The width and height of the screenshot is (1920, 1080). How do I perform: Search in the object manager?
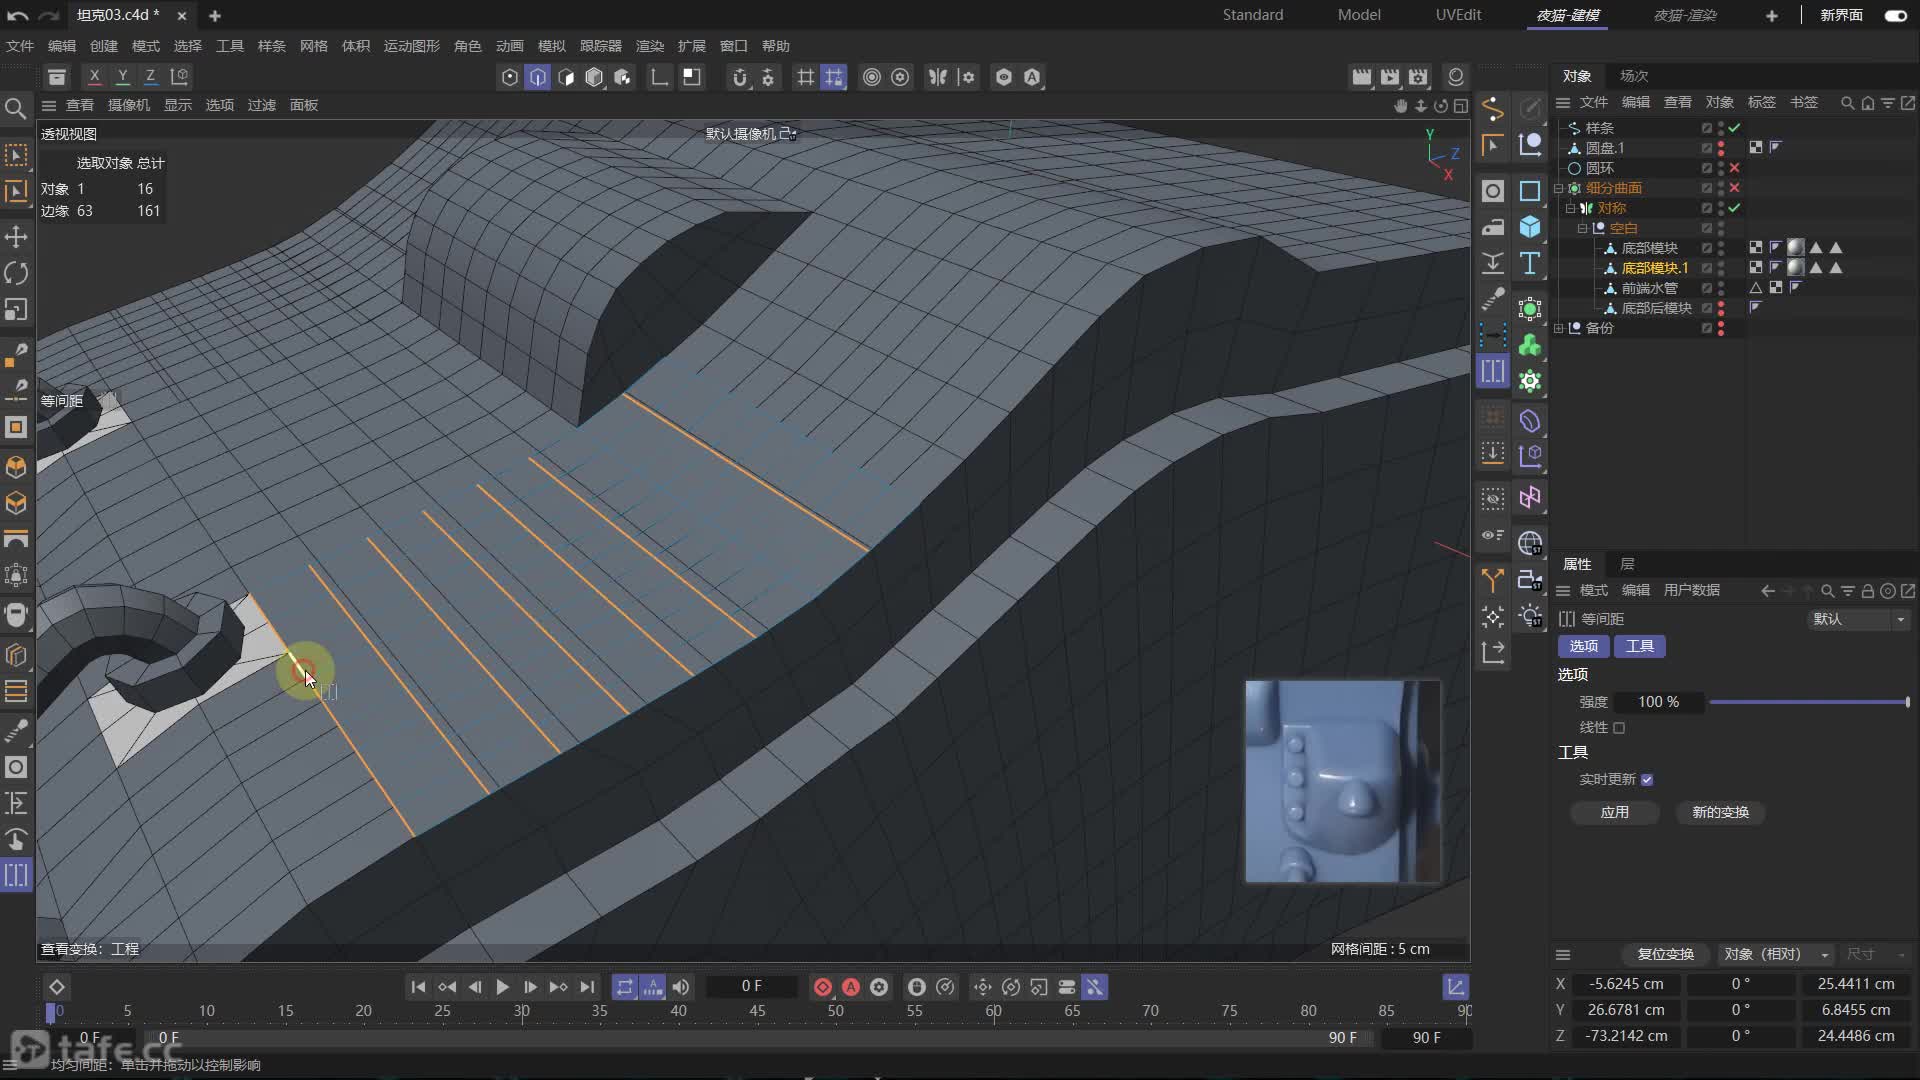point(1847,103)
